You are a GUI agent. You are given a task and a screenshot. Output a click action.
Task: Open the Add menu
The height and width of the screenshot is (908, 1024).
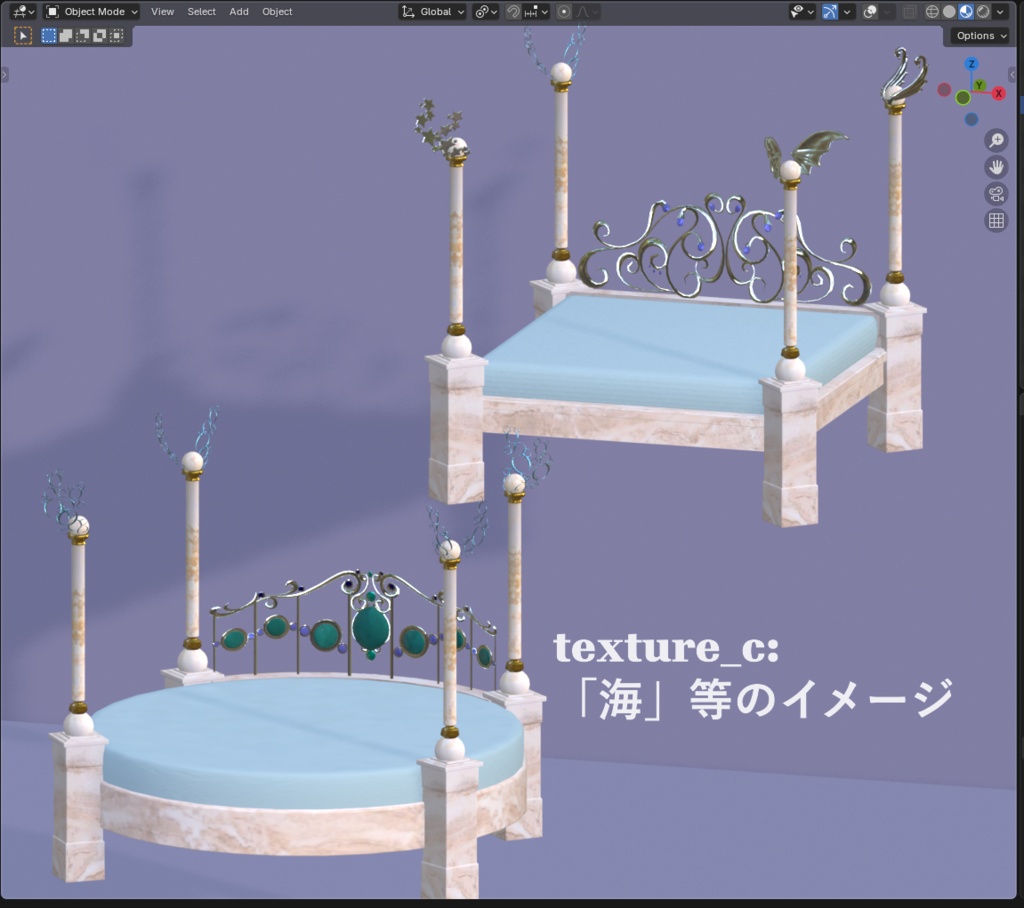(x=239, y=11)
